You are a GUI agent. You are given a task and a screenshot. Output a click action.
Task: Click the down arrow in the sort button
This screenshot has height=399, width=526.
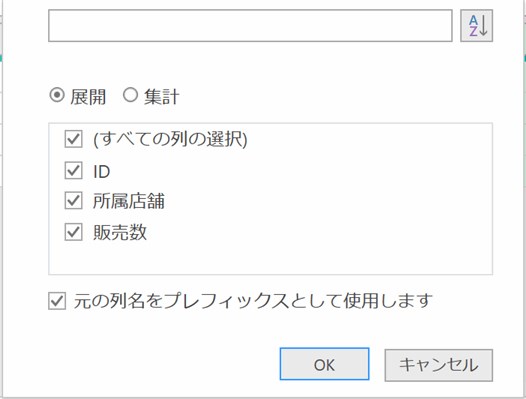click(x=483, y=26)
